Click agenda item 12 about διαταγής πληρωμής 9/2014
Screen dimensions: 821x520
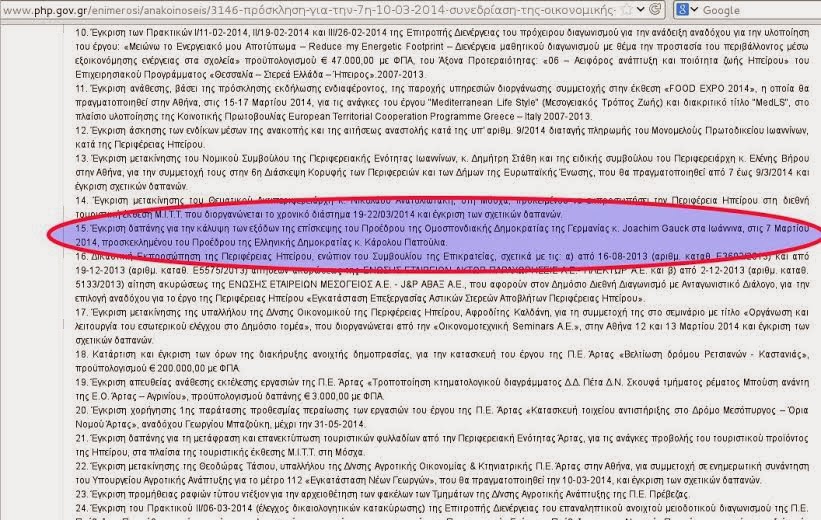tap(442, 137)
